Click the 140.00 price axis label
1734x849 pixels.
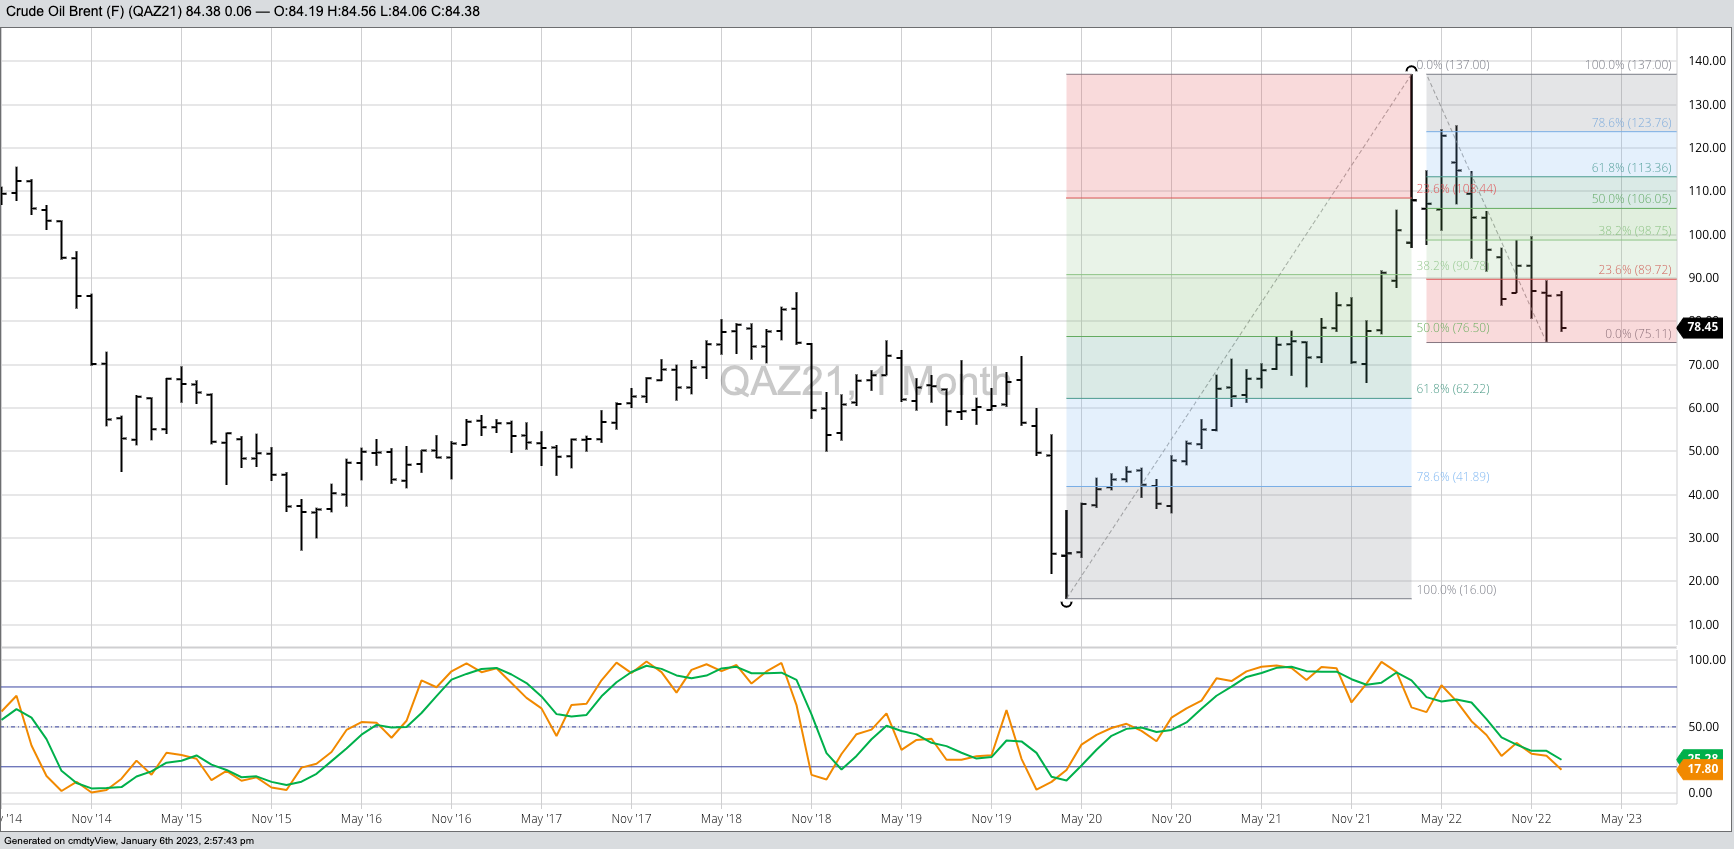pyautogui.click(x=1707, y=61)
